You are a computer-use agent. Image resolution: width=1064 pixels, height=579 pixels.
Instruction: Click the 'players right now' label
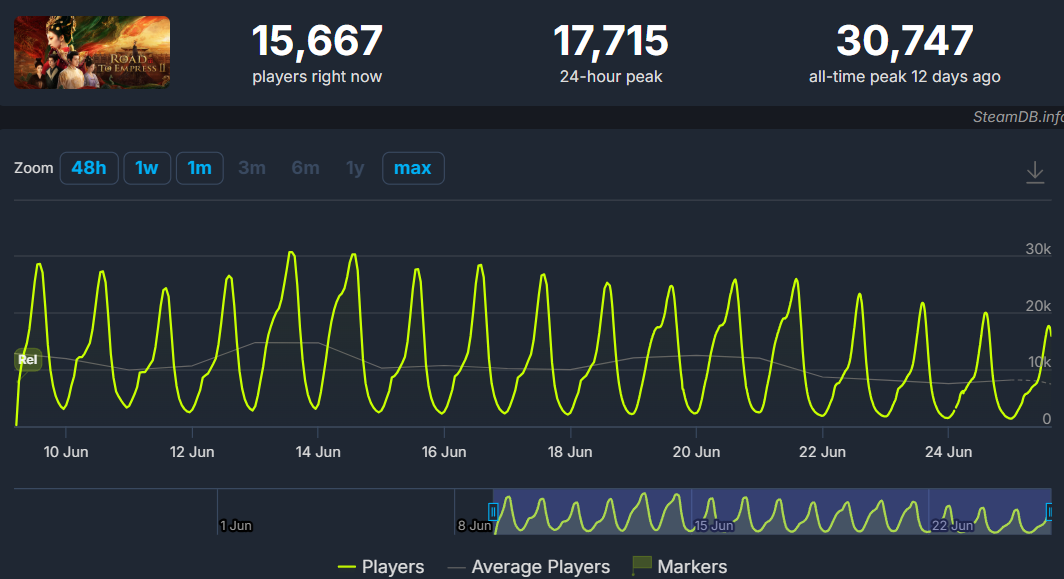317,77
